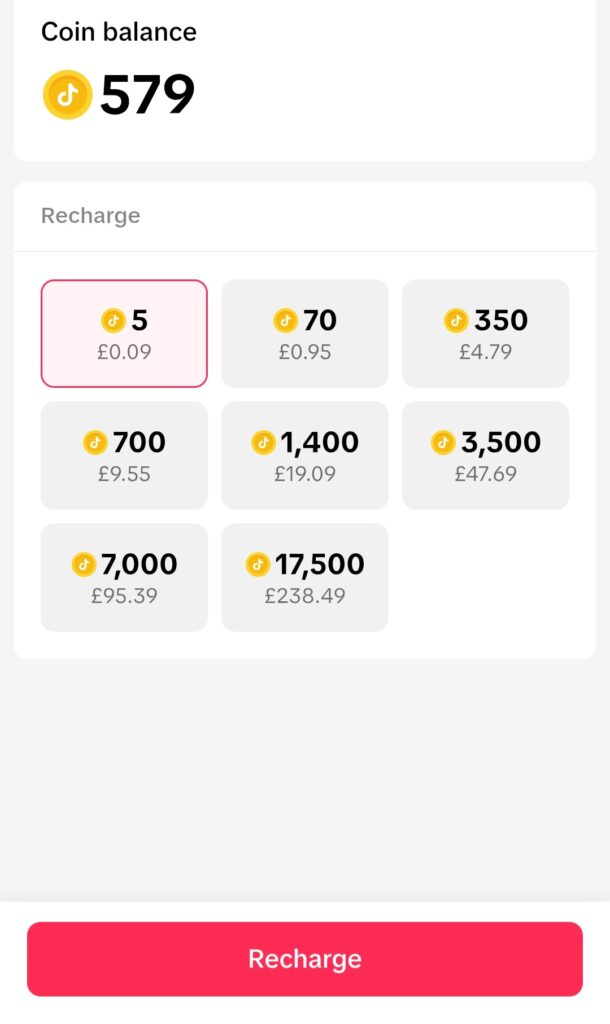
Task: Click the coin icon beside 17,500
Action: [257, 564]
